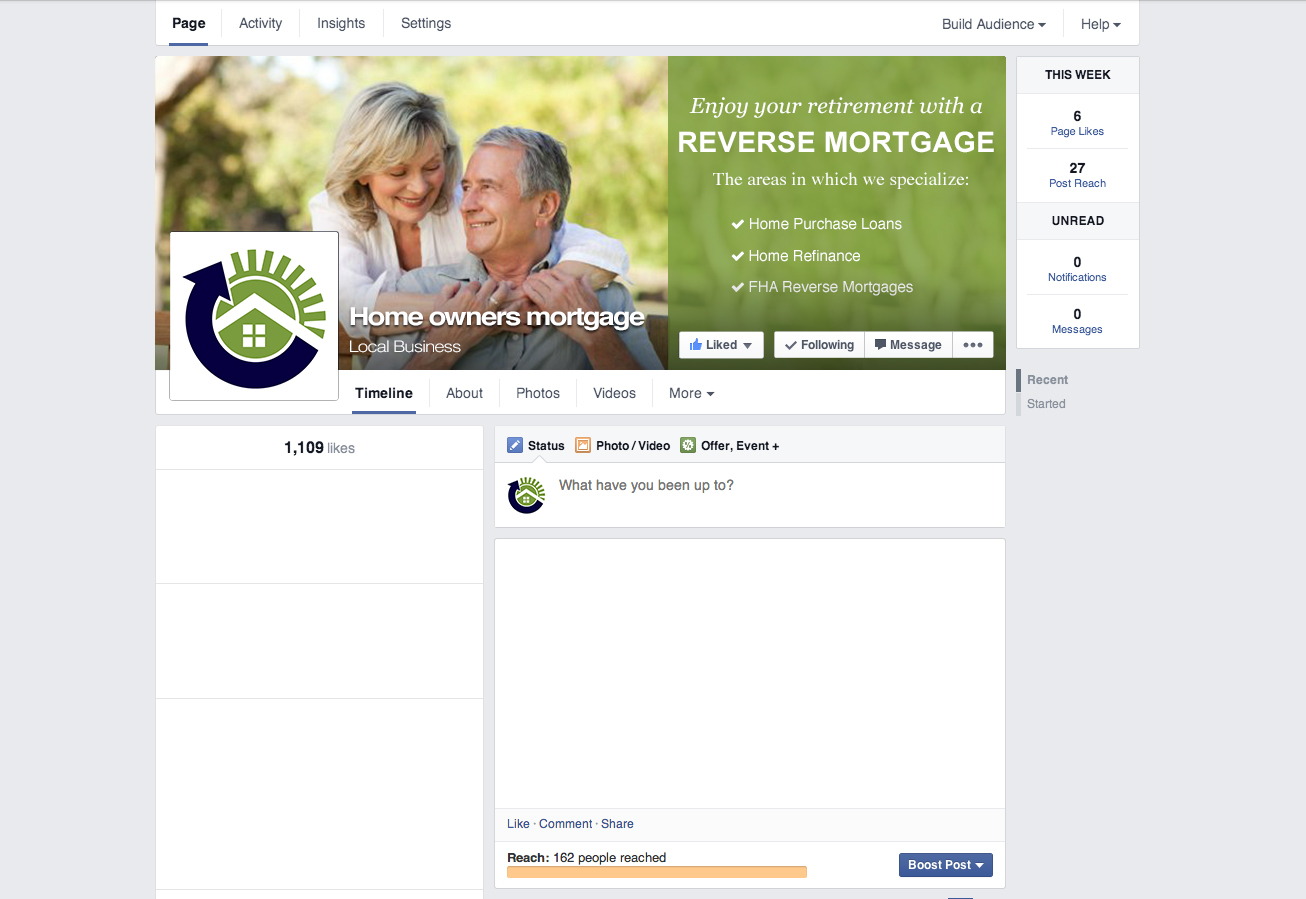Open the More tab dropdown
1306x899 pixels.
pos(690,393)
